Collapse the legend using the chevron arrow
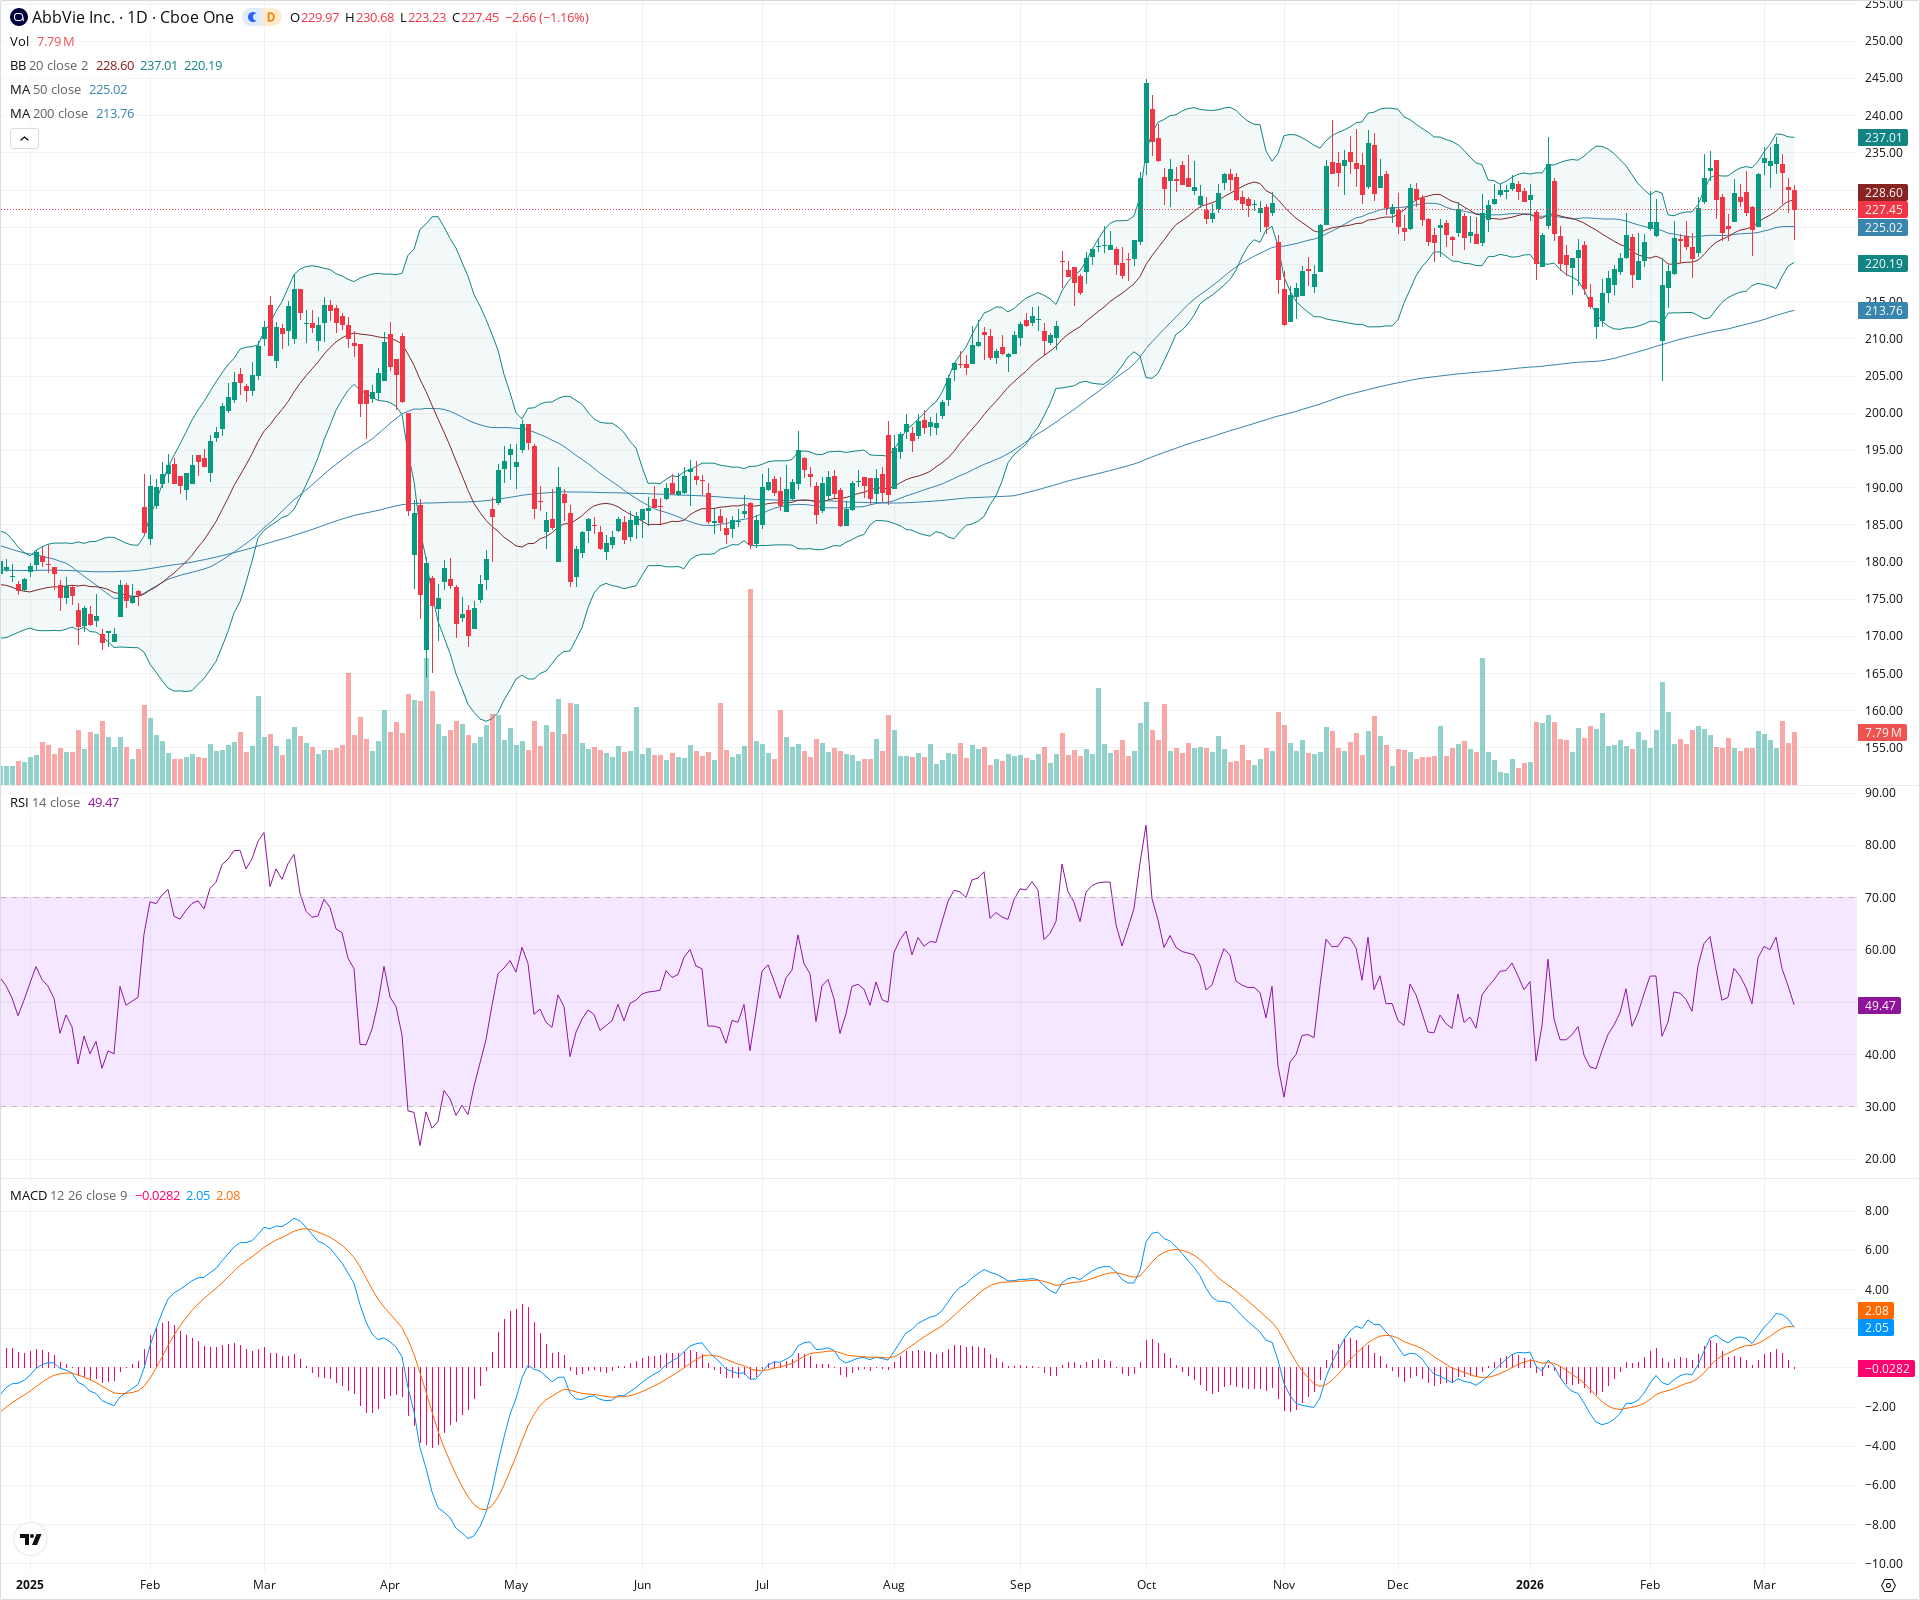 point(23,138)
